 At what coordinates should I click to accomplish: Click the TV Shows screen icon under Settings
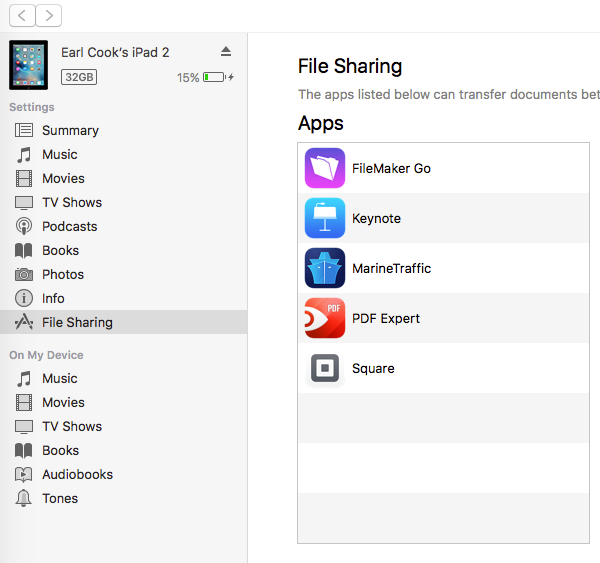24,203
